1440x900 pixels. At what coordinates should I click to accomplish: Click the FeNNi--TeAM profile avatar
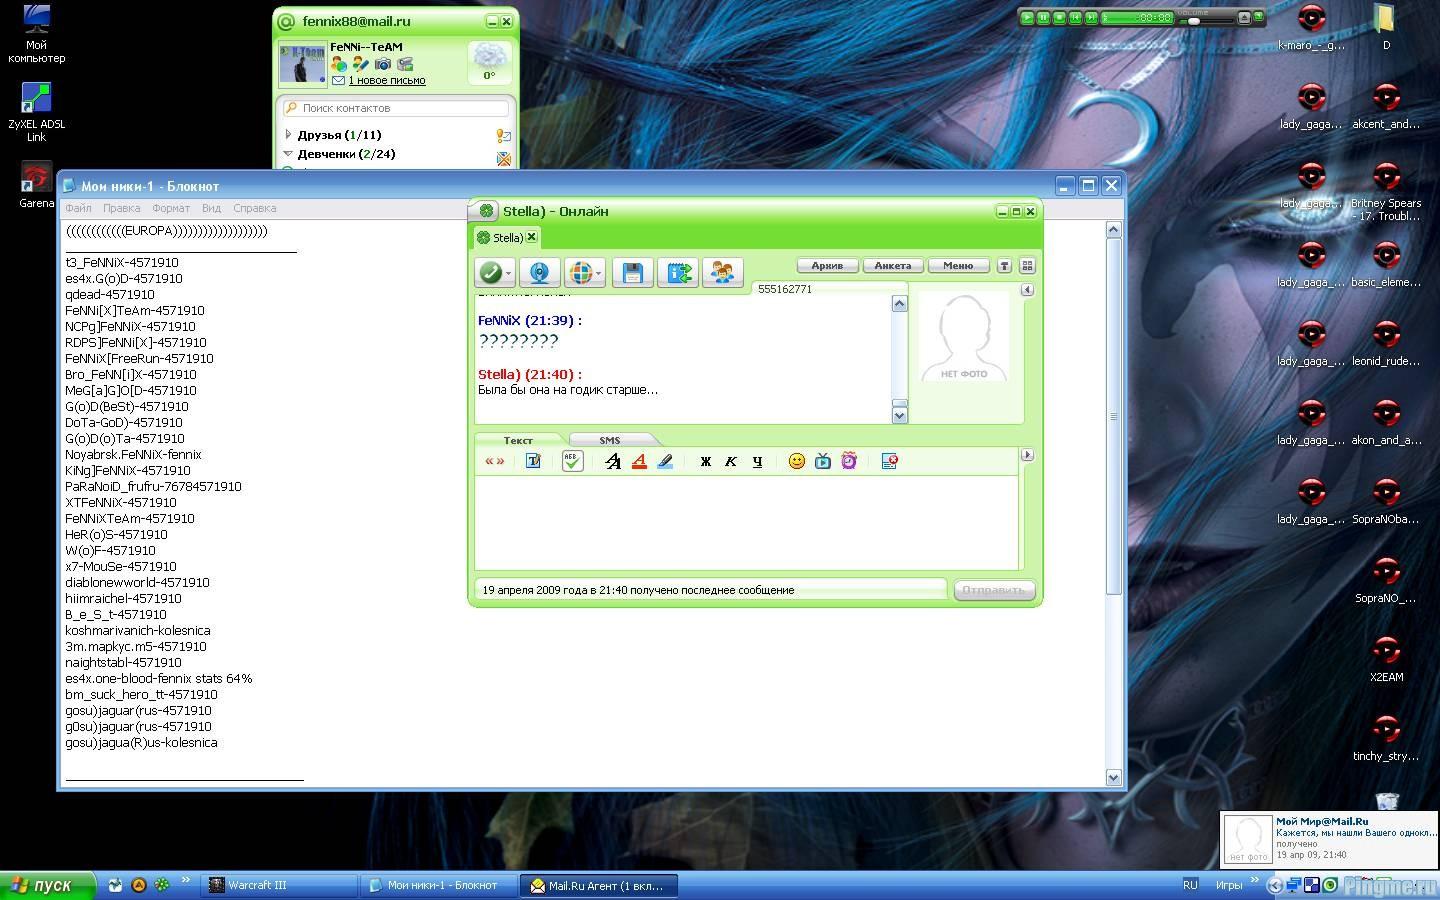302,64
